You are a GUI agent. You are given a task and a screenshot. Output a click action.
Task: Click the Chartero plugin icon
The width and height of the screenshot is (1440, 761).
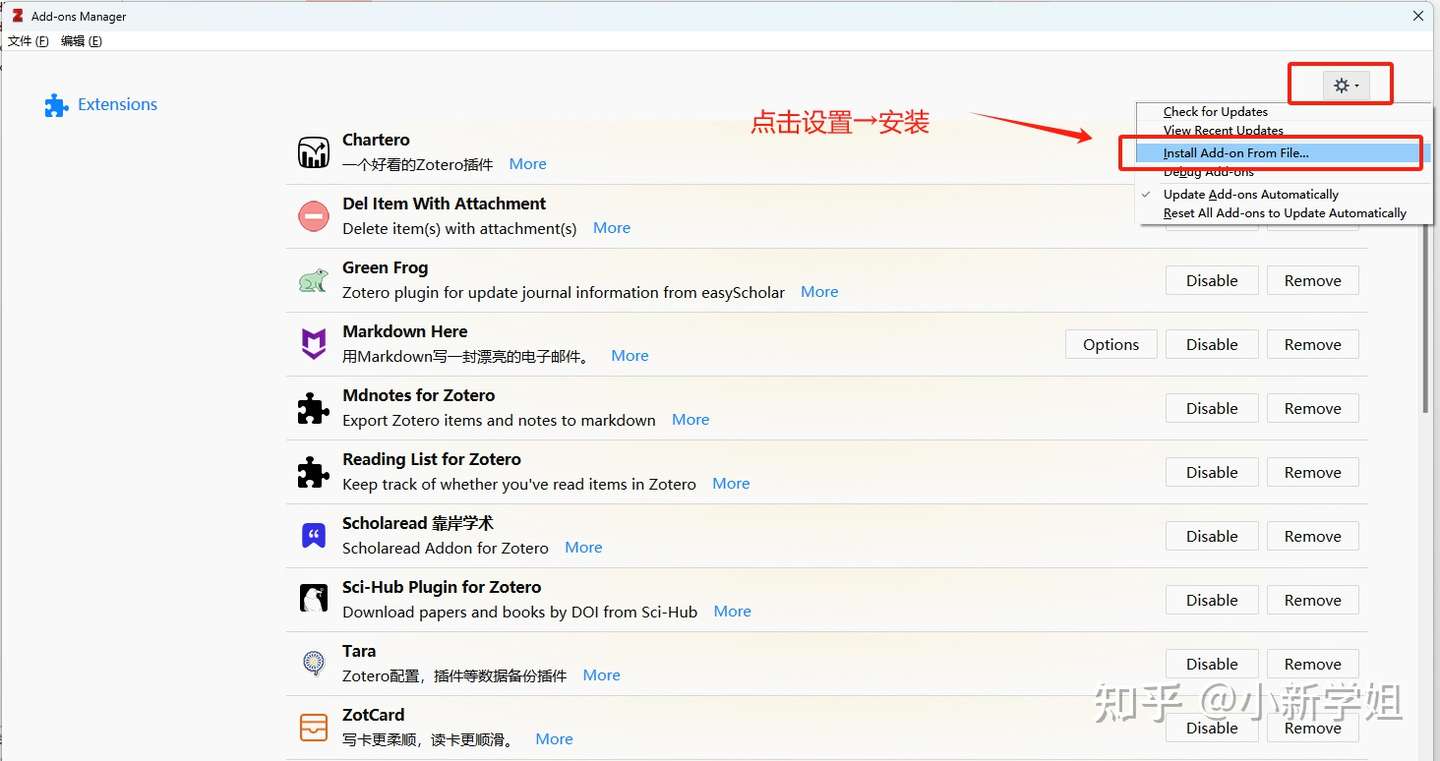point(314,152)
